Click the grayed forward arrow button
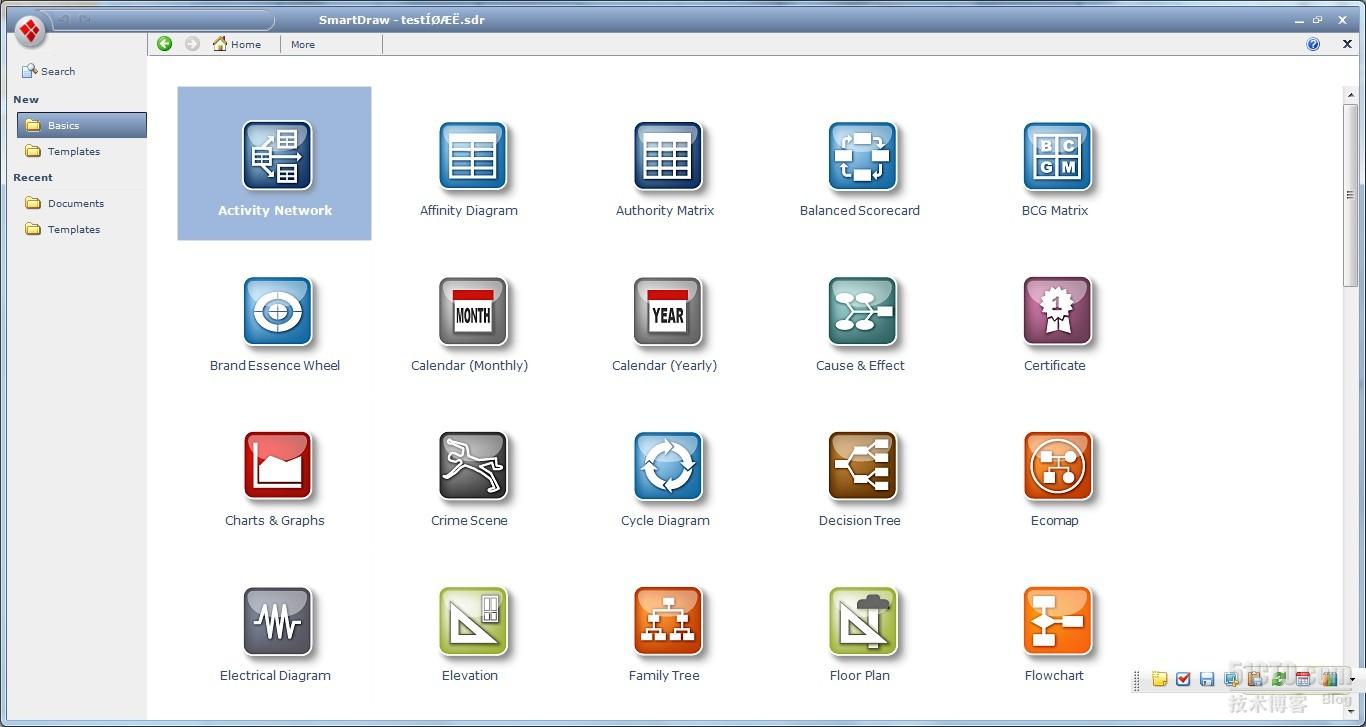This screenshot has width=1366, height=727. (x=192, y=44)
